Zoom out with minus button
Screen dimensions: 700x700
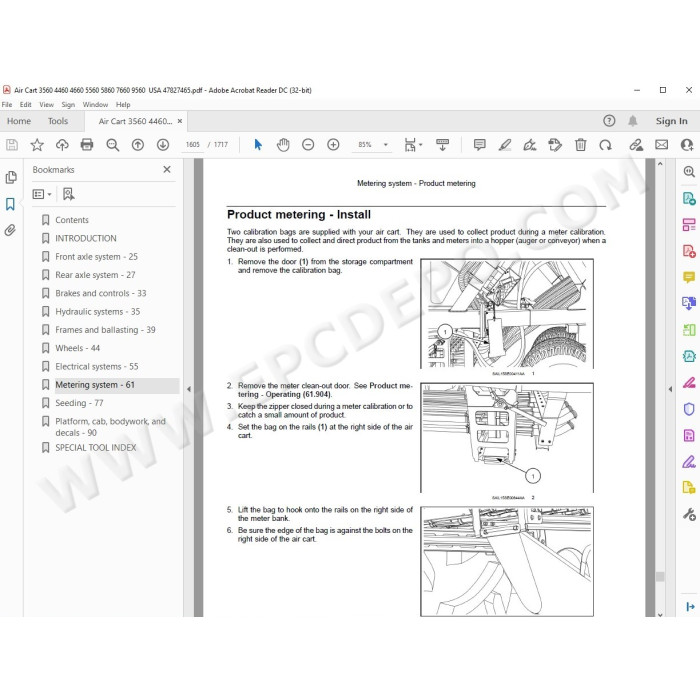click(x=308, y=145)
